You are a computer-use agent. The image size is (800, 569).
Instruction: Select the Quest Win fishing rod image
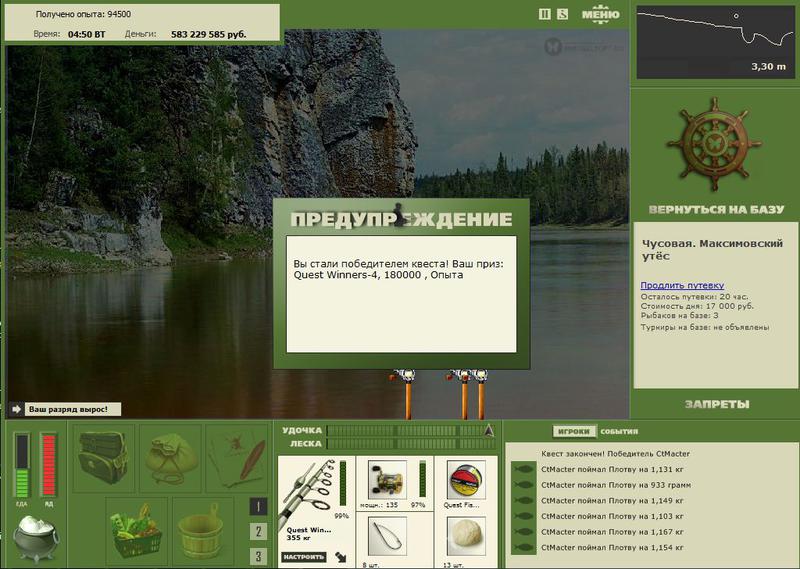[x=308, y=490]
